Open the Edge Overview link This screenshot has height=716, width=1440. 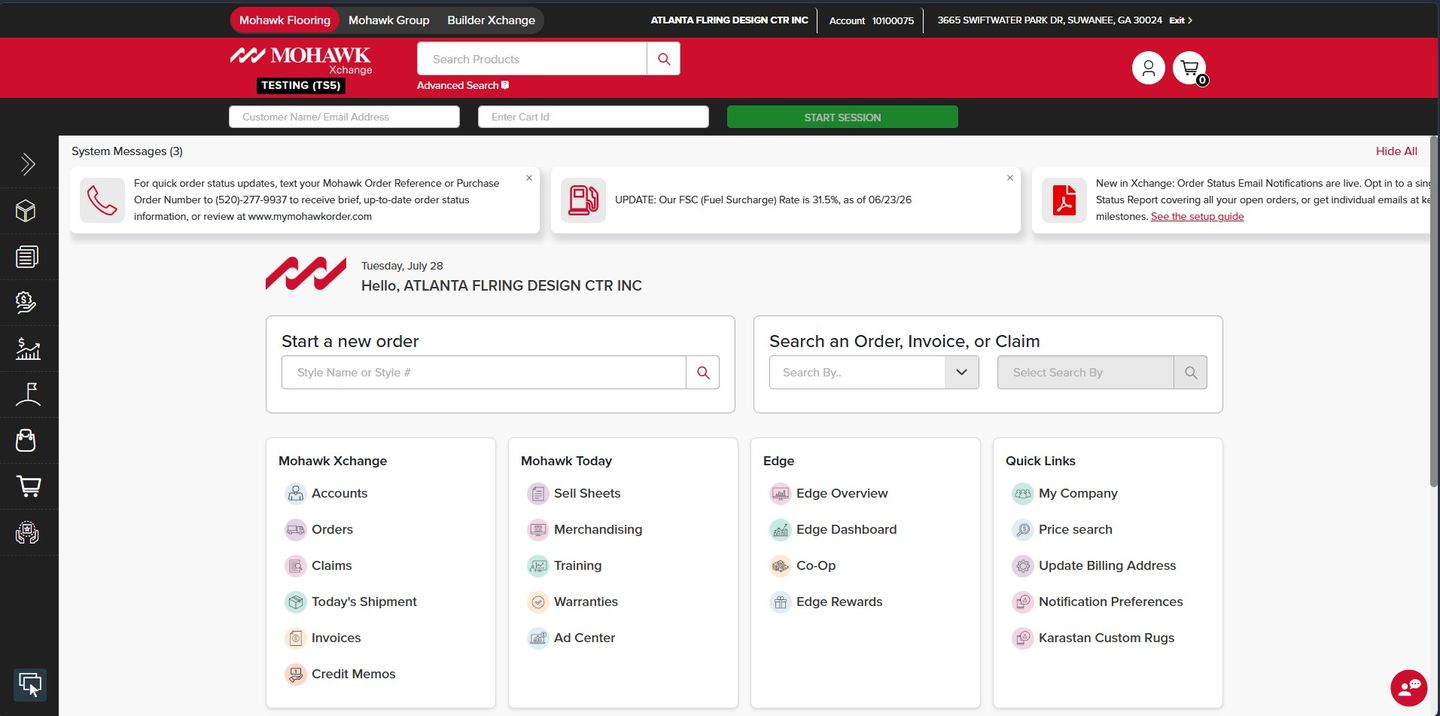pyautogui.click(x=842, y=493)
